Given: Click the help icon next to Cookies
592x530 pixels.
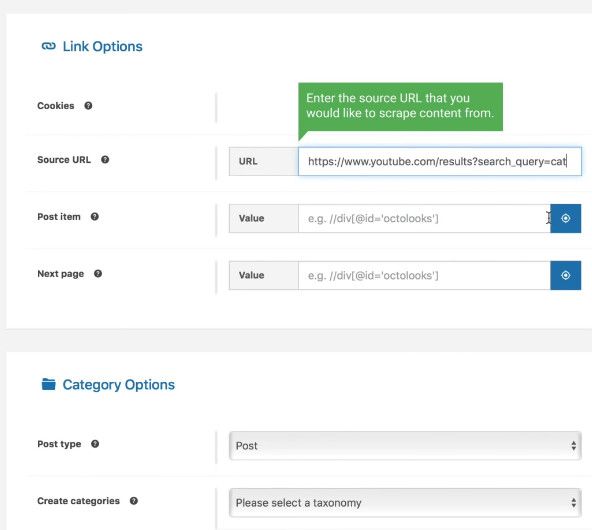Looking at the screenshot, I should pyautogui.click(x=88, y=106).
